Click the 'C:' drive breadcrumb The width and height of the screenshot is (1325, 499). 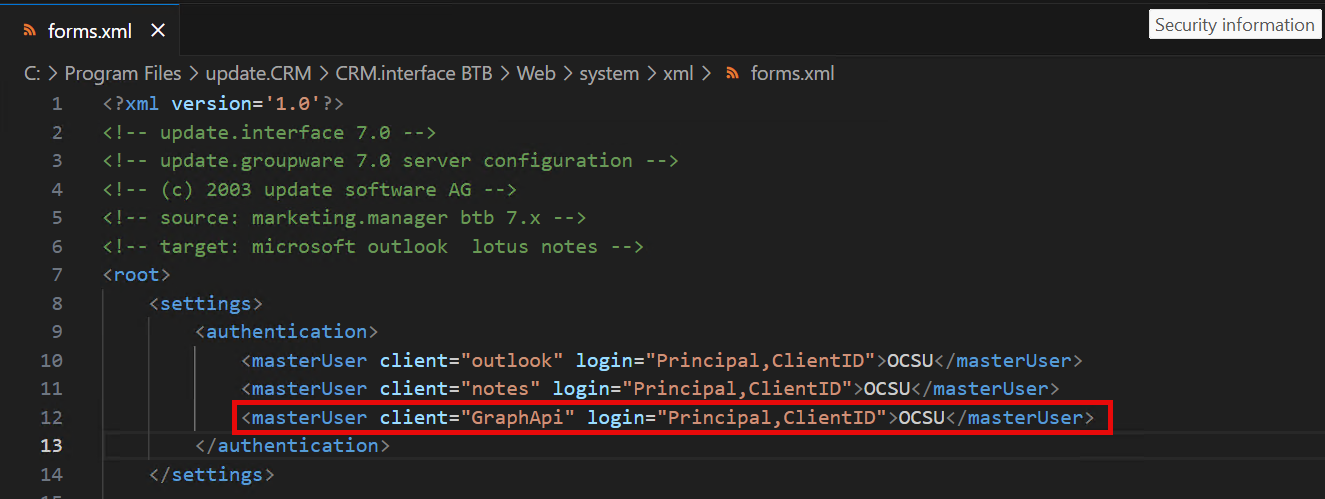pyautogui.click(x=33, y=74)
